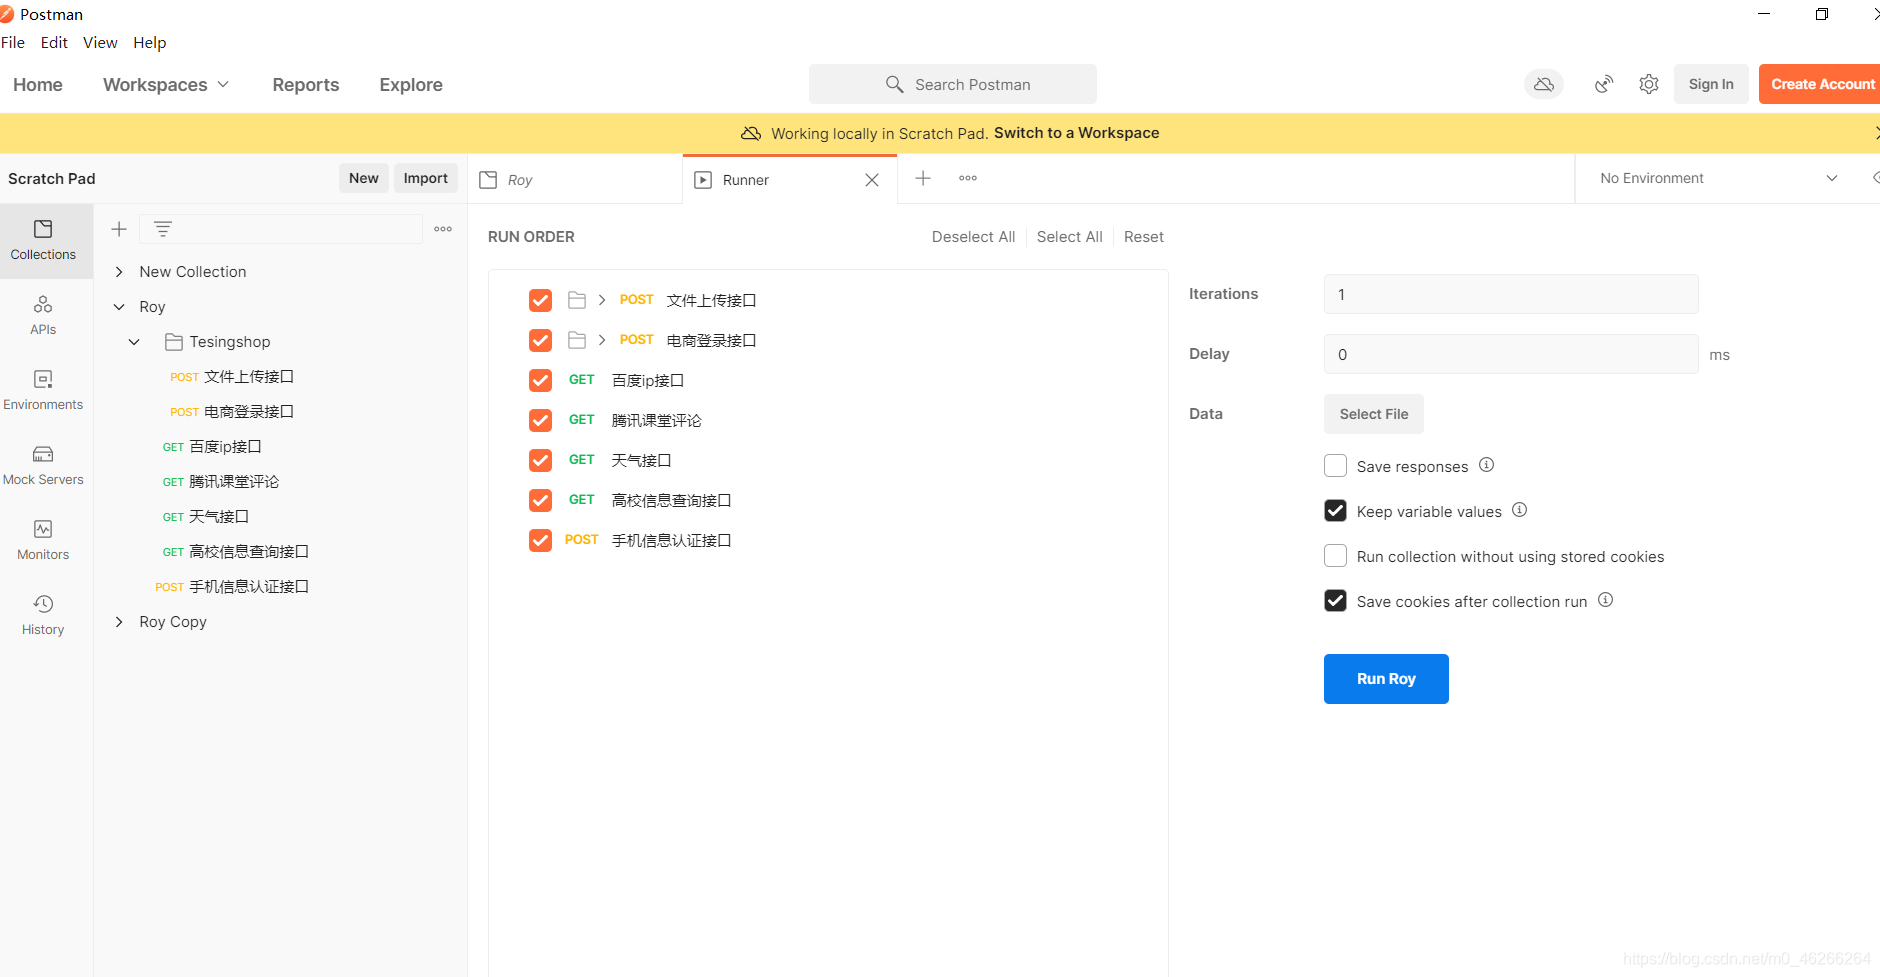The image size is (1880, 977).
Task: Uncheck 天气接口 in run order
Action: point(540,460)
